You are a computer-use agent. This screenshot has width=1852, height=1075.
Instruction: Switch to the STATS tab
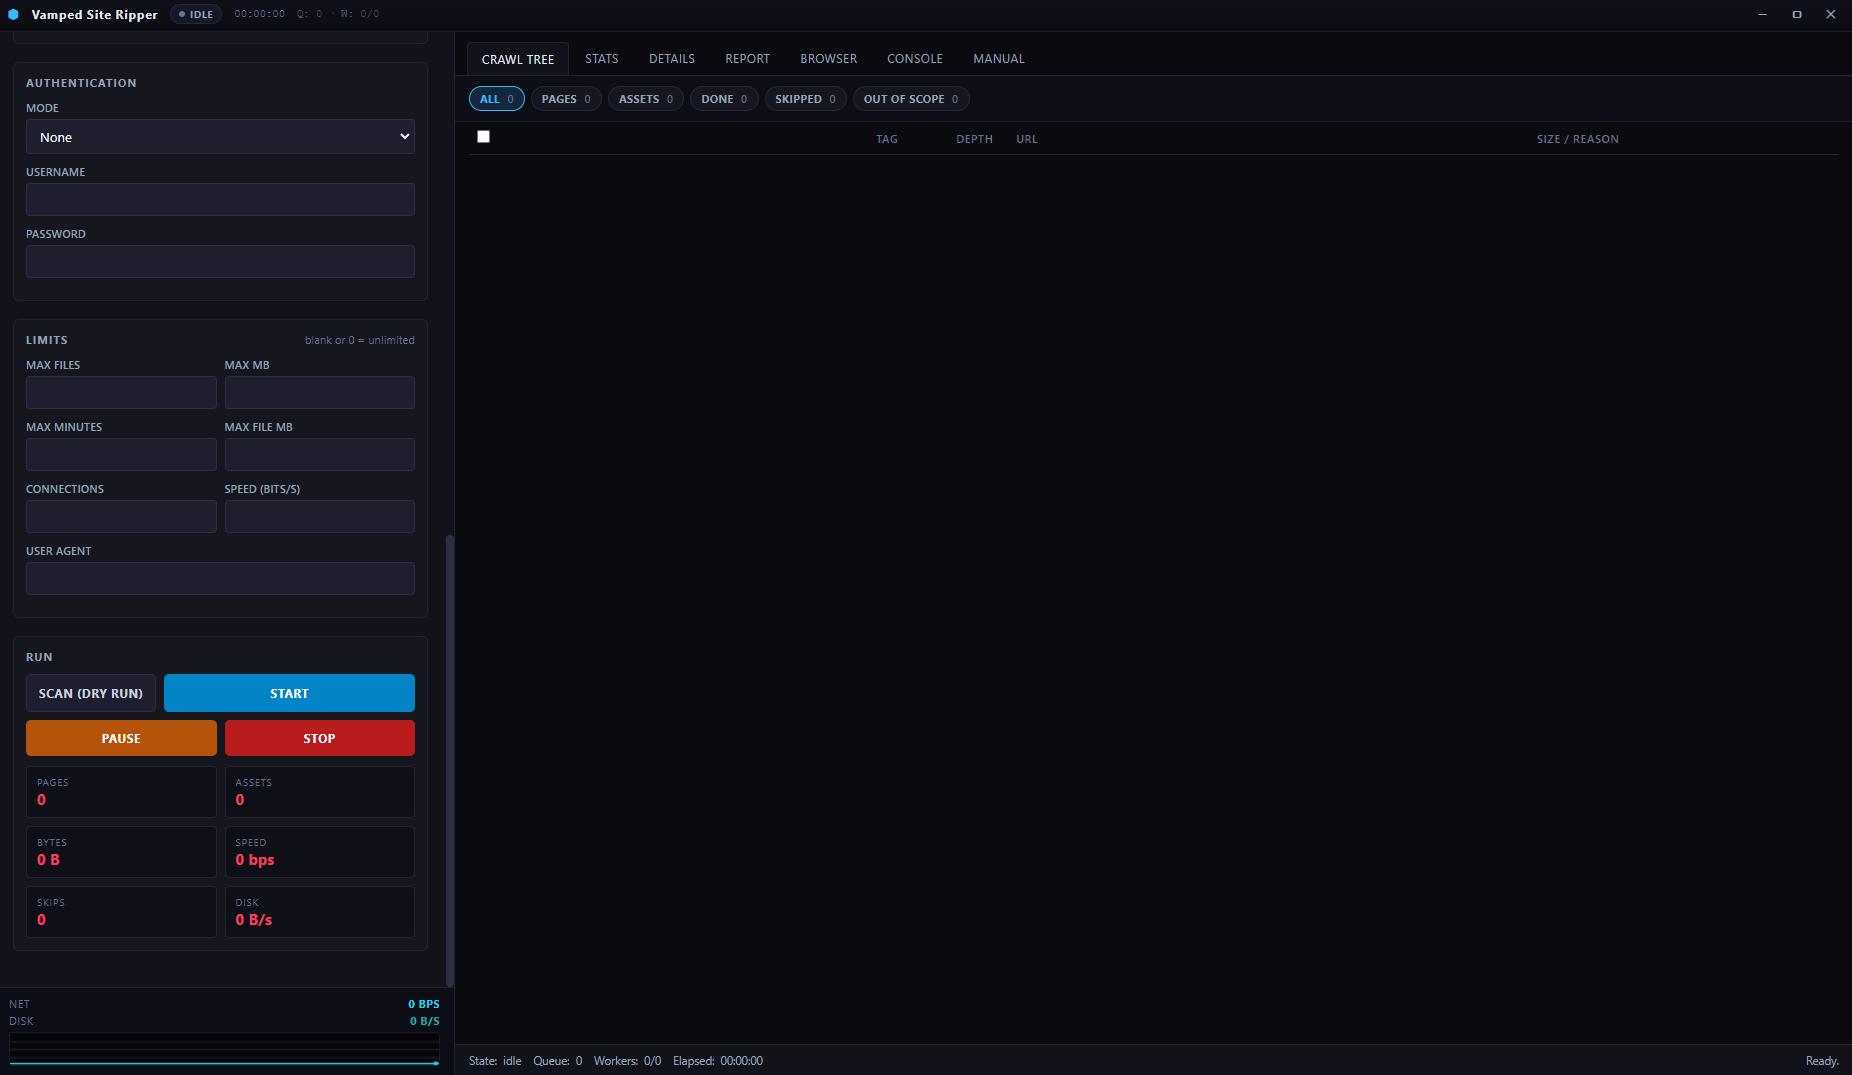tap(602, 59)
